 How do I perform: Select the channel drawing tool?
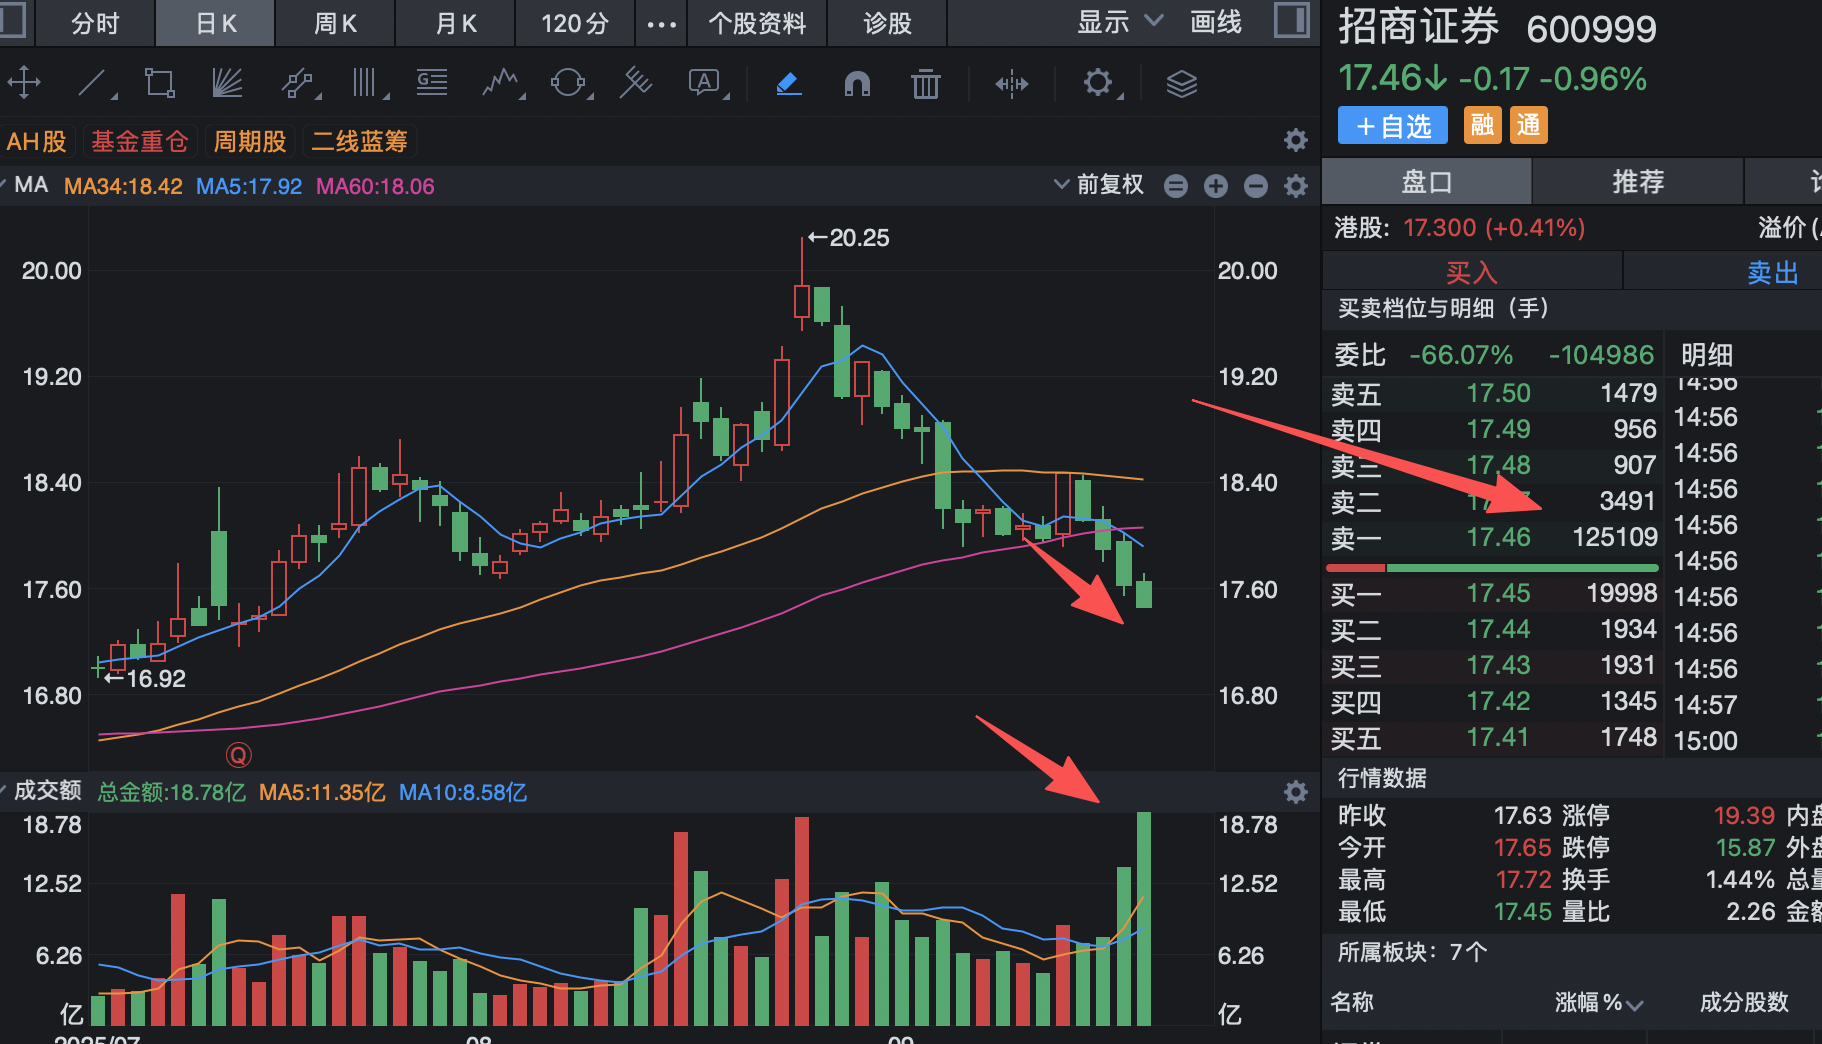297,83
